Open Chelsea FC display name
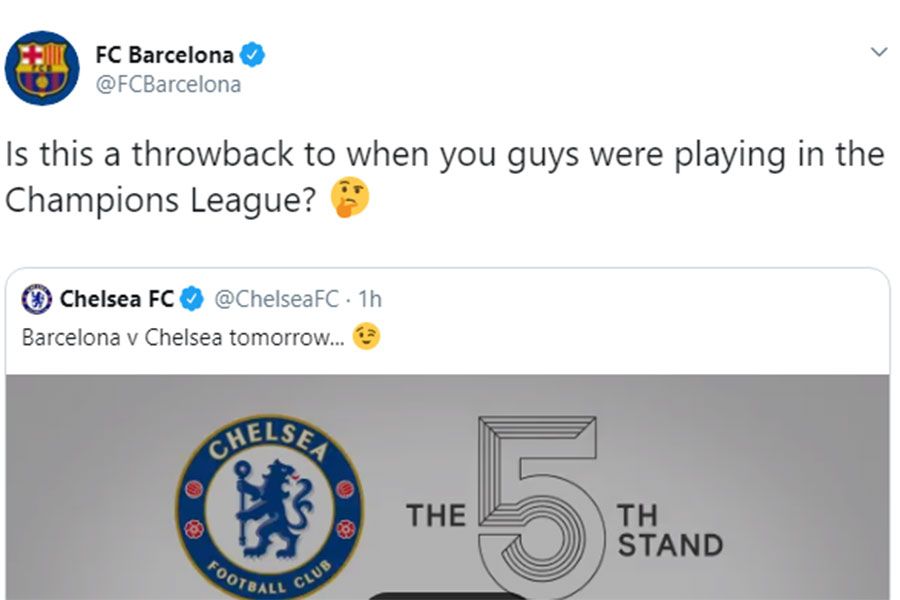 (x=117, y=299)
